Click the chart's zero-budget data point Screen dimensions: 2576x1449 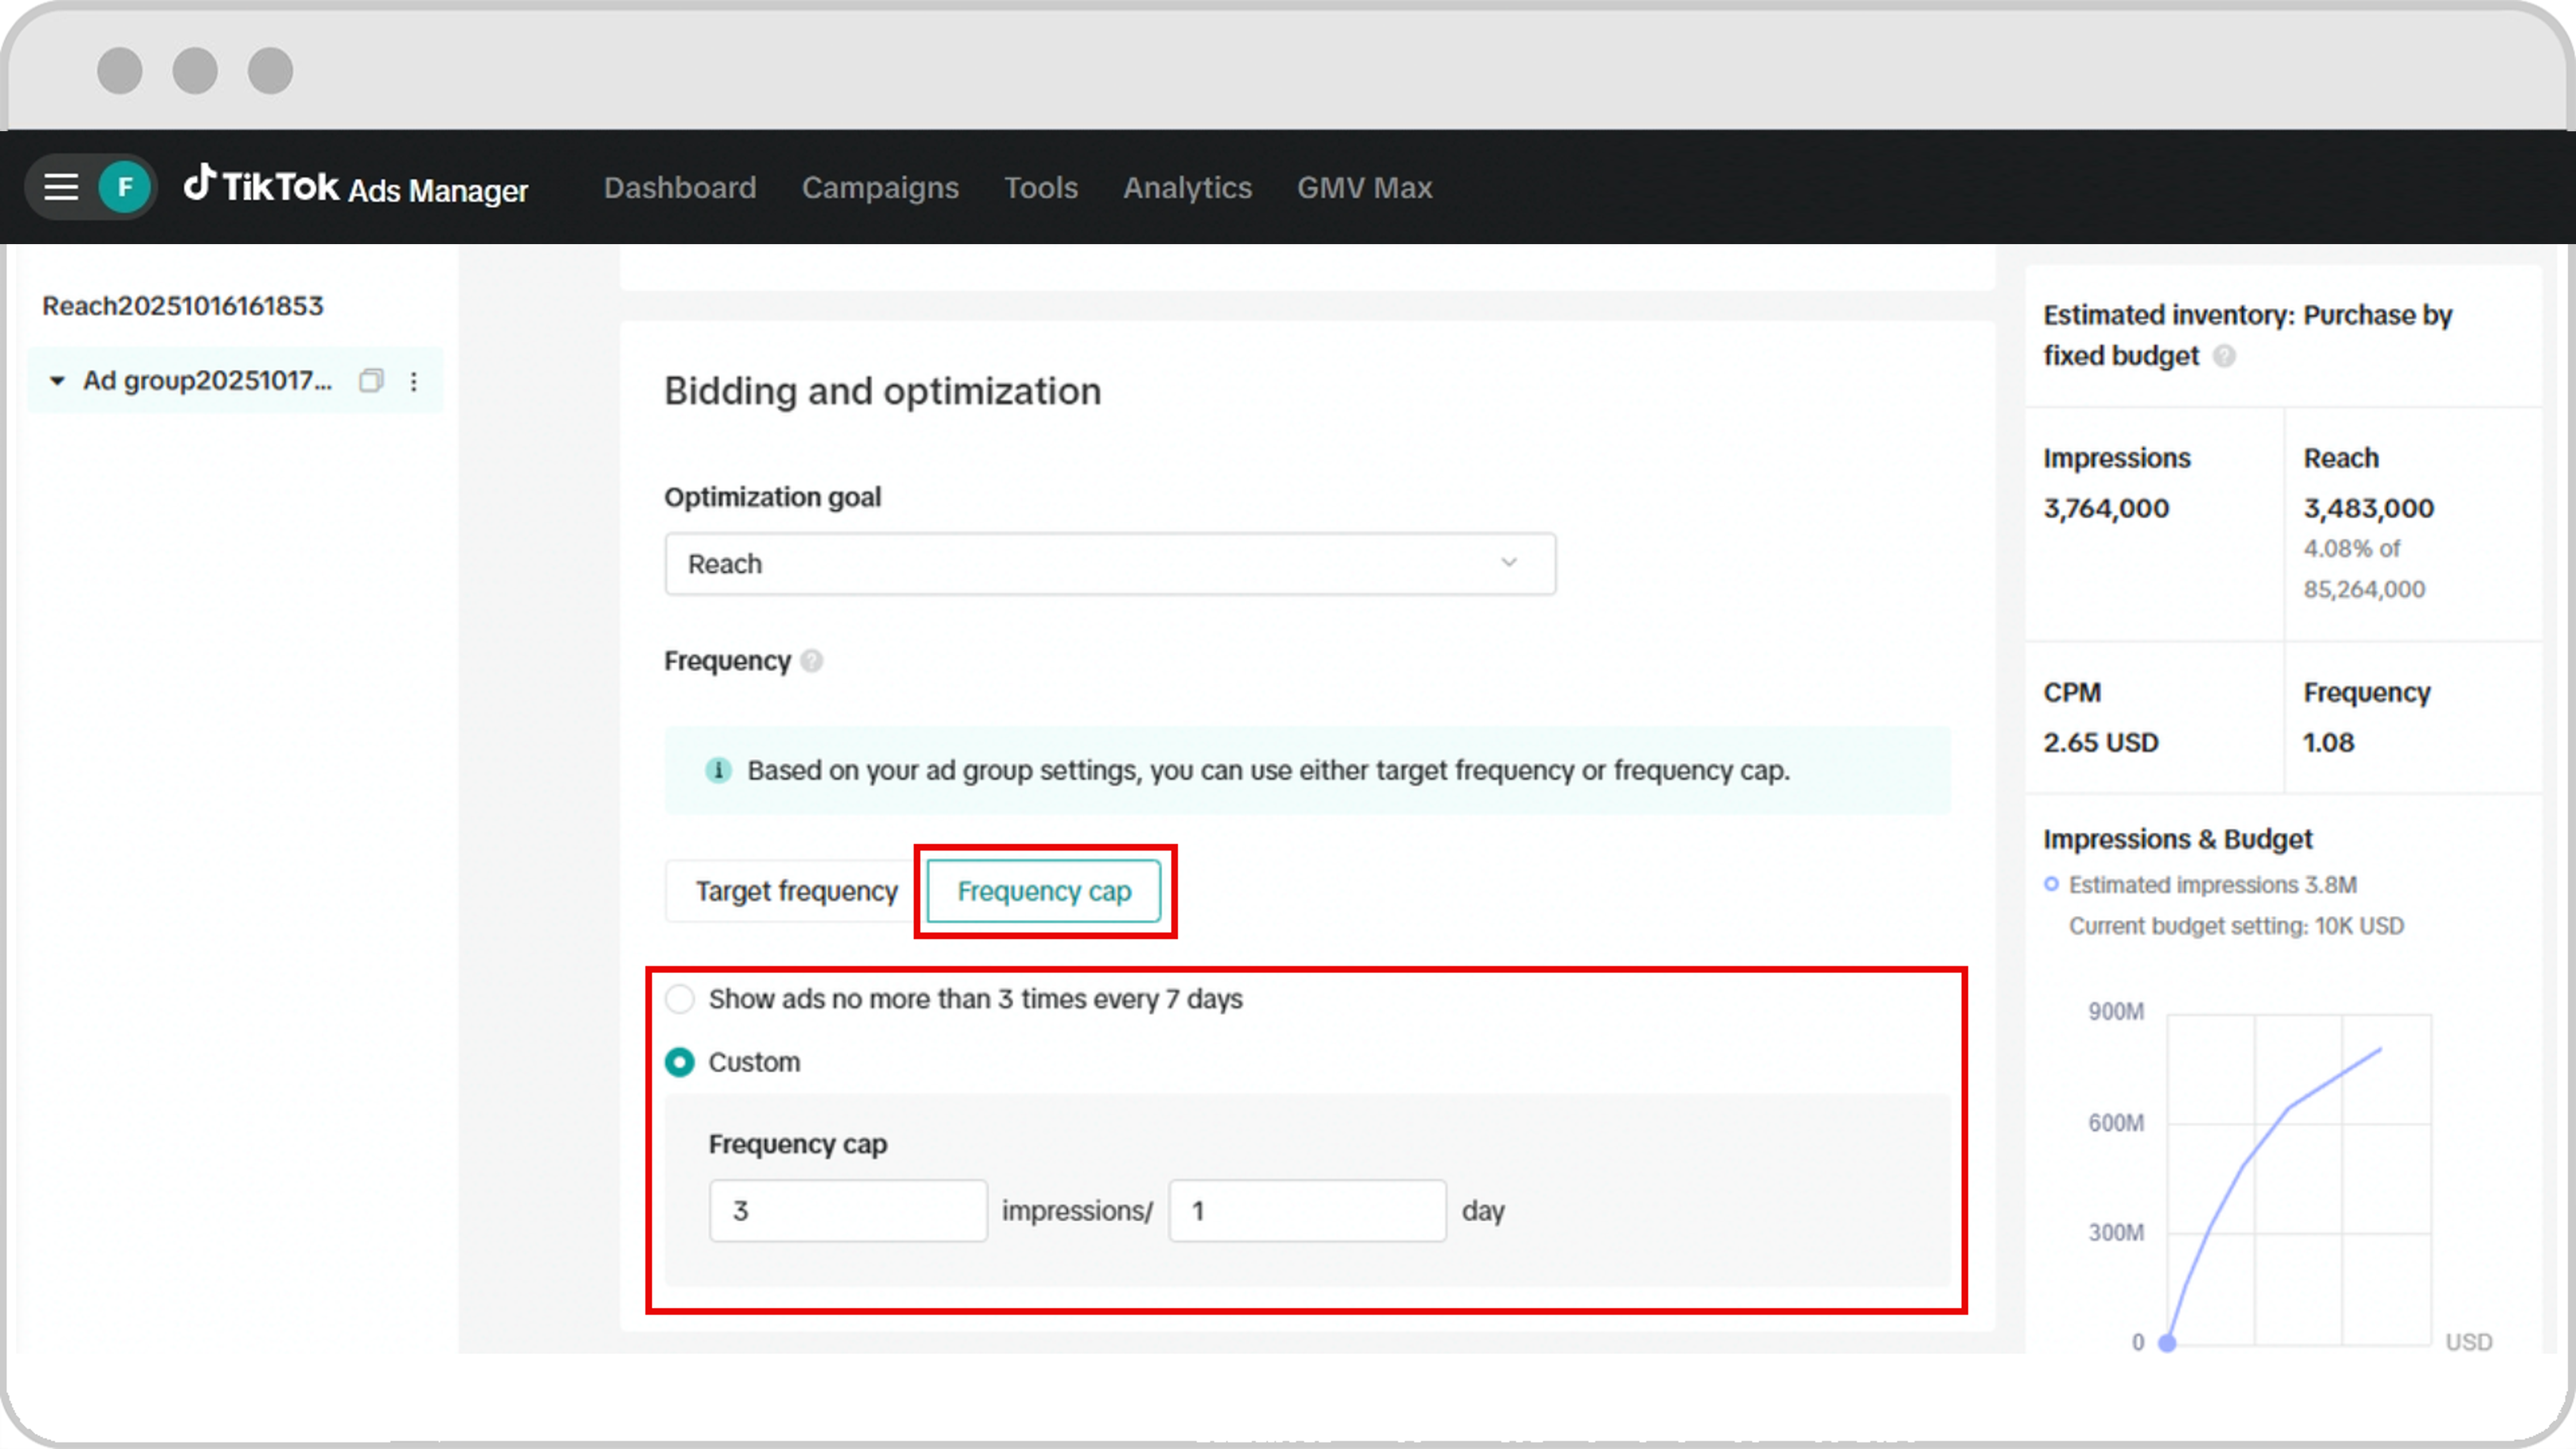(2167, 1343)
